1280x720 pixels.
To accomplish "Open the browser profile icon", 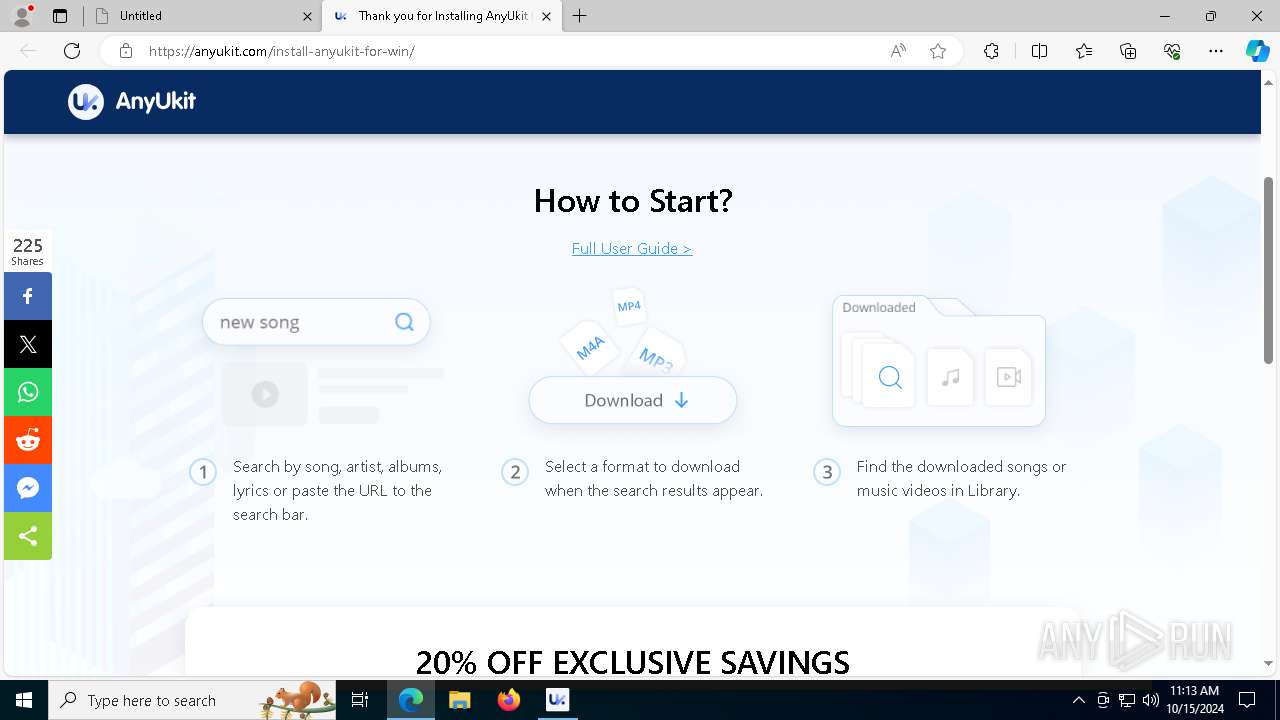I will coord(22,16).
